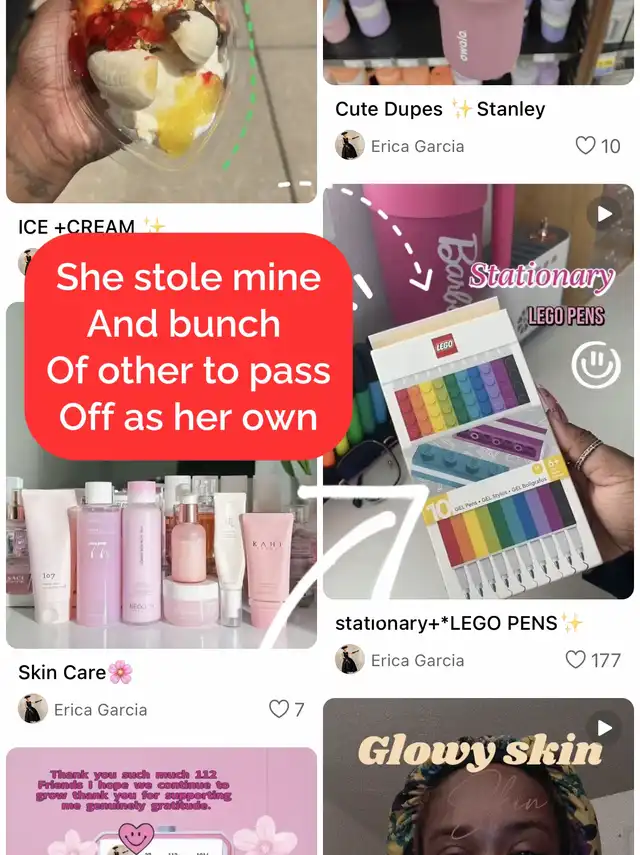
Task: Open the ice cream sundae thumbnail
Action: [x=161, y=101]
